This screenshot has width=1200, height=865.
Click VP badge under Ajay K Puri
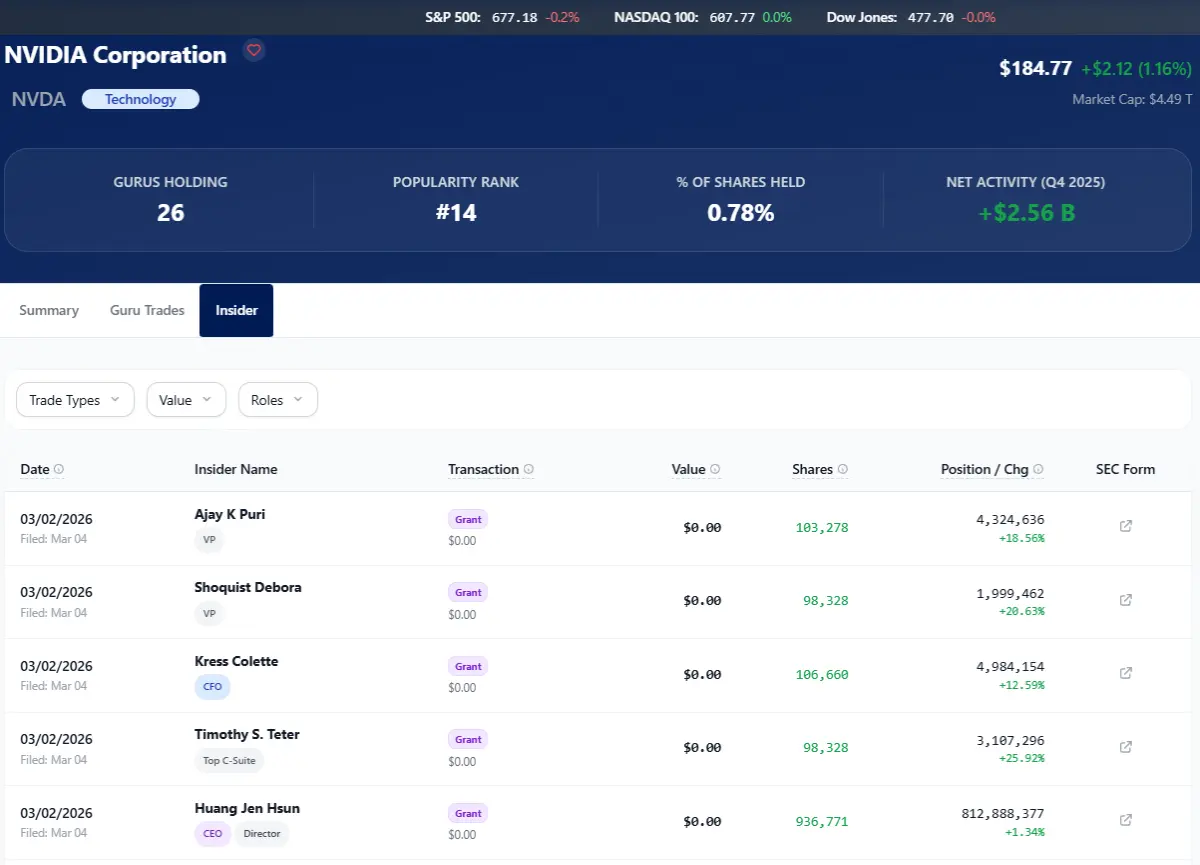(x=209, y=540)
